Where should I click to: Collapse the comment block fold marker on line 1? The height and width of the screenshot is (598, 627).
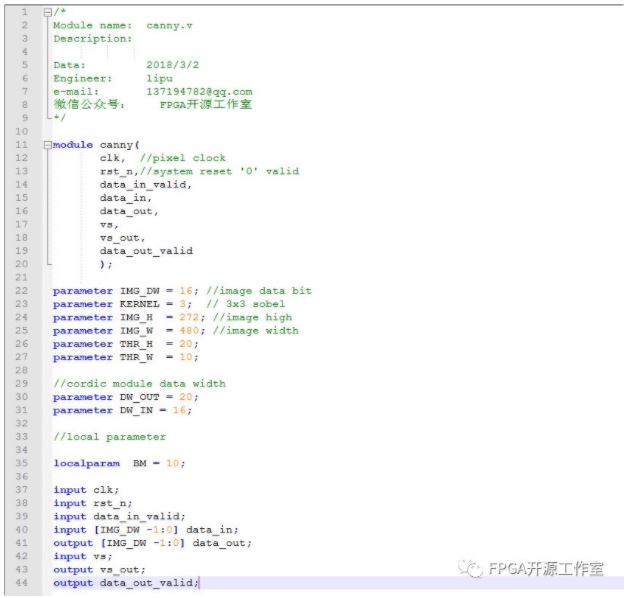click(47, 11)
